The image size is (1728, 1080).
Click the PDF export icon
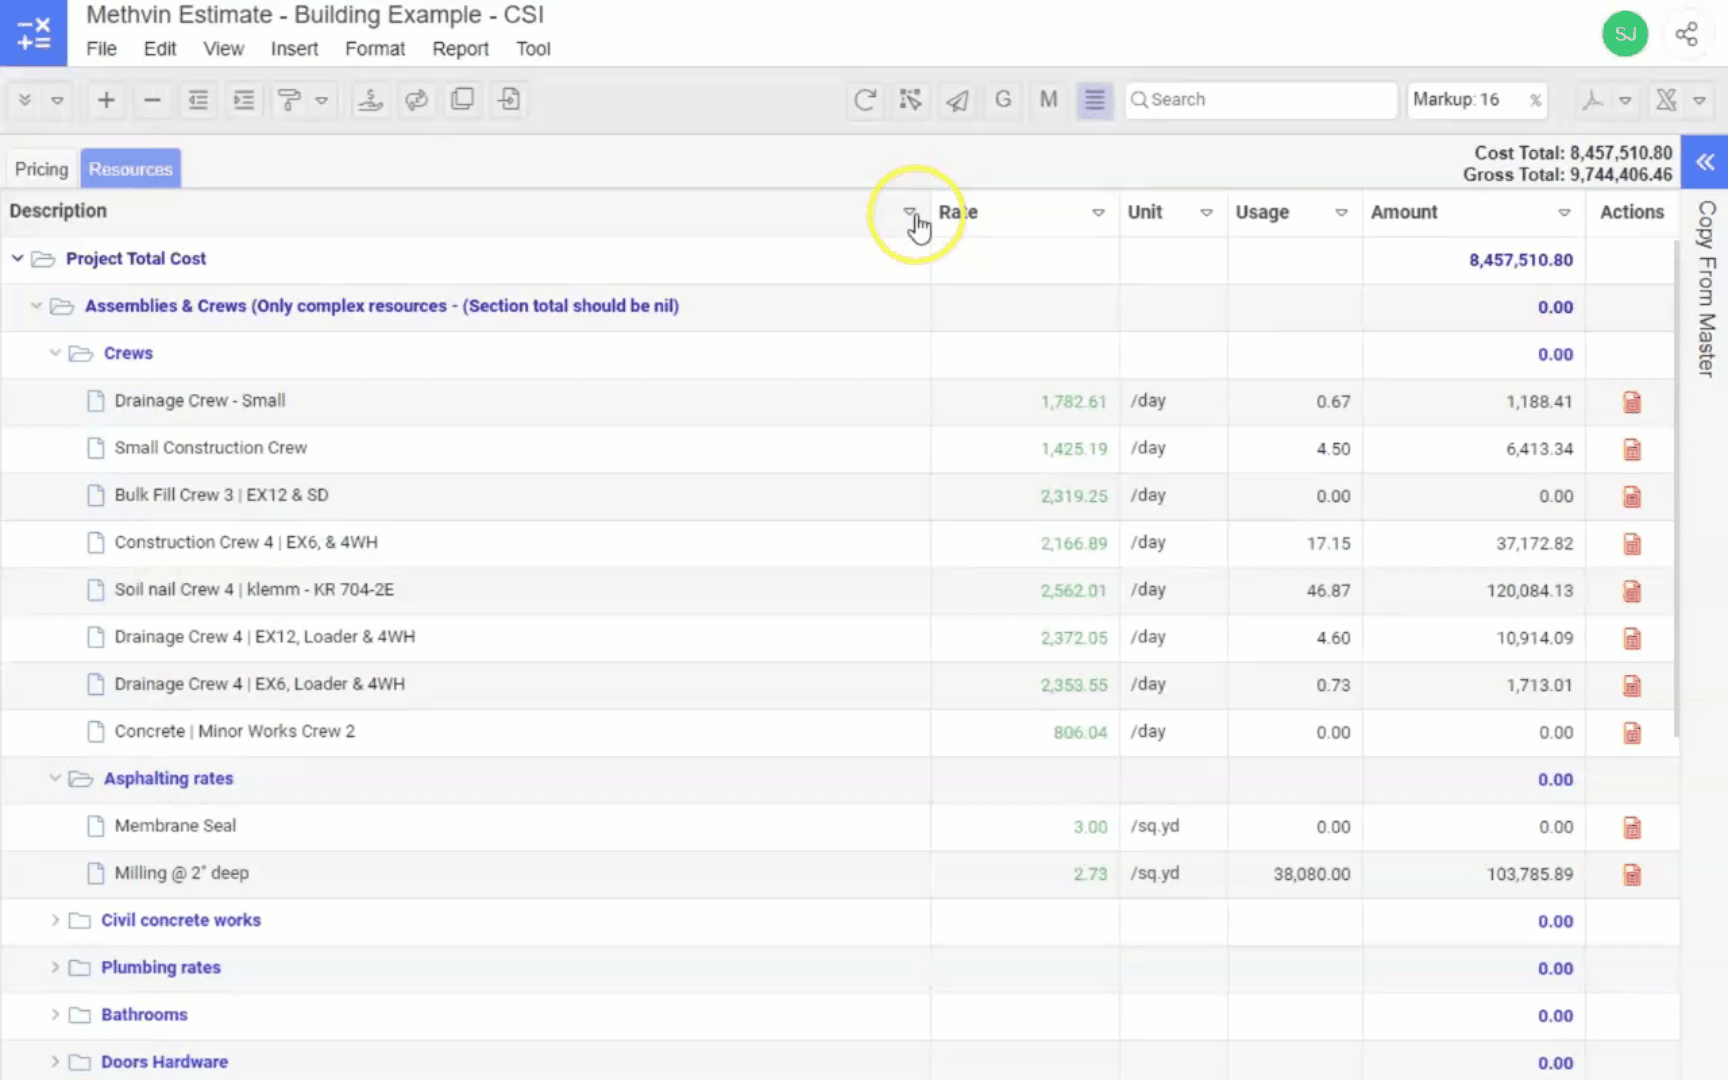point(1592,100)
